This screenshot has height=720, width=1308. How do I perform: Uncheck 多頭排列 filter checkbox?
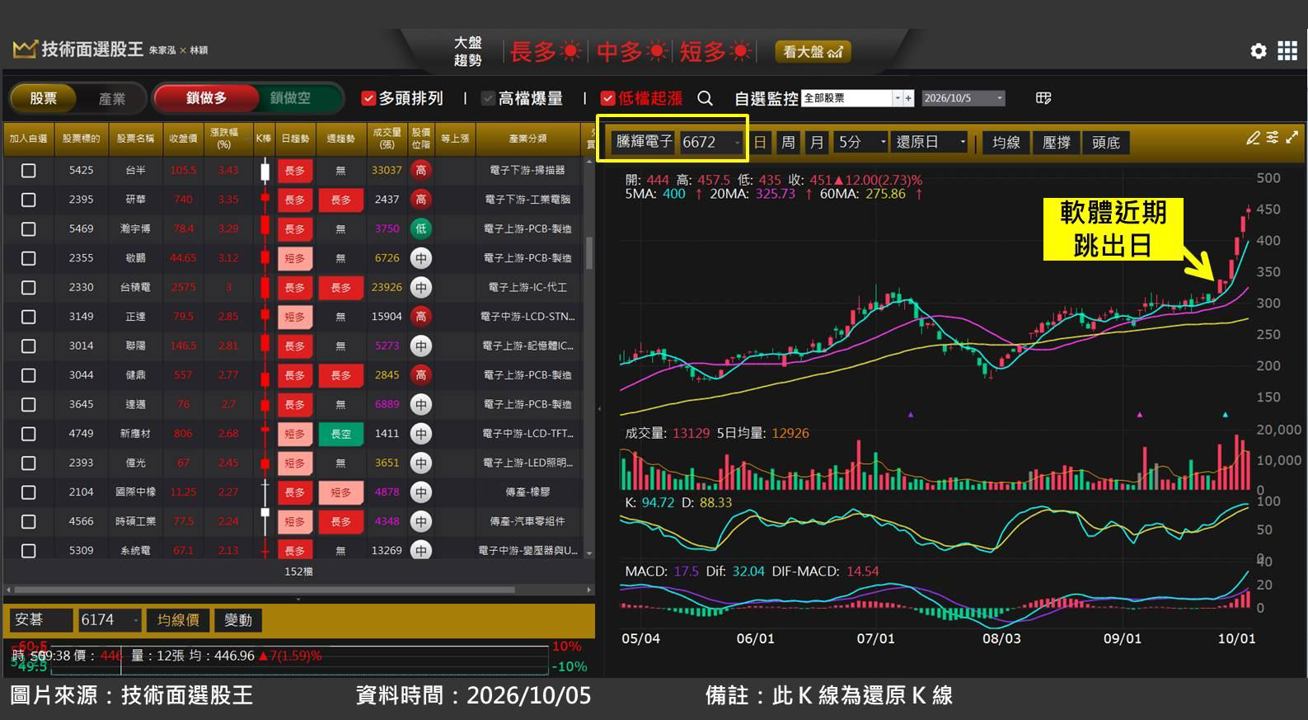coord(368,98)
